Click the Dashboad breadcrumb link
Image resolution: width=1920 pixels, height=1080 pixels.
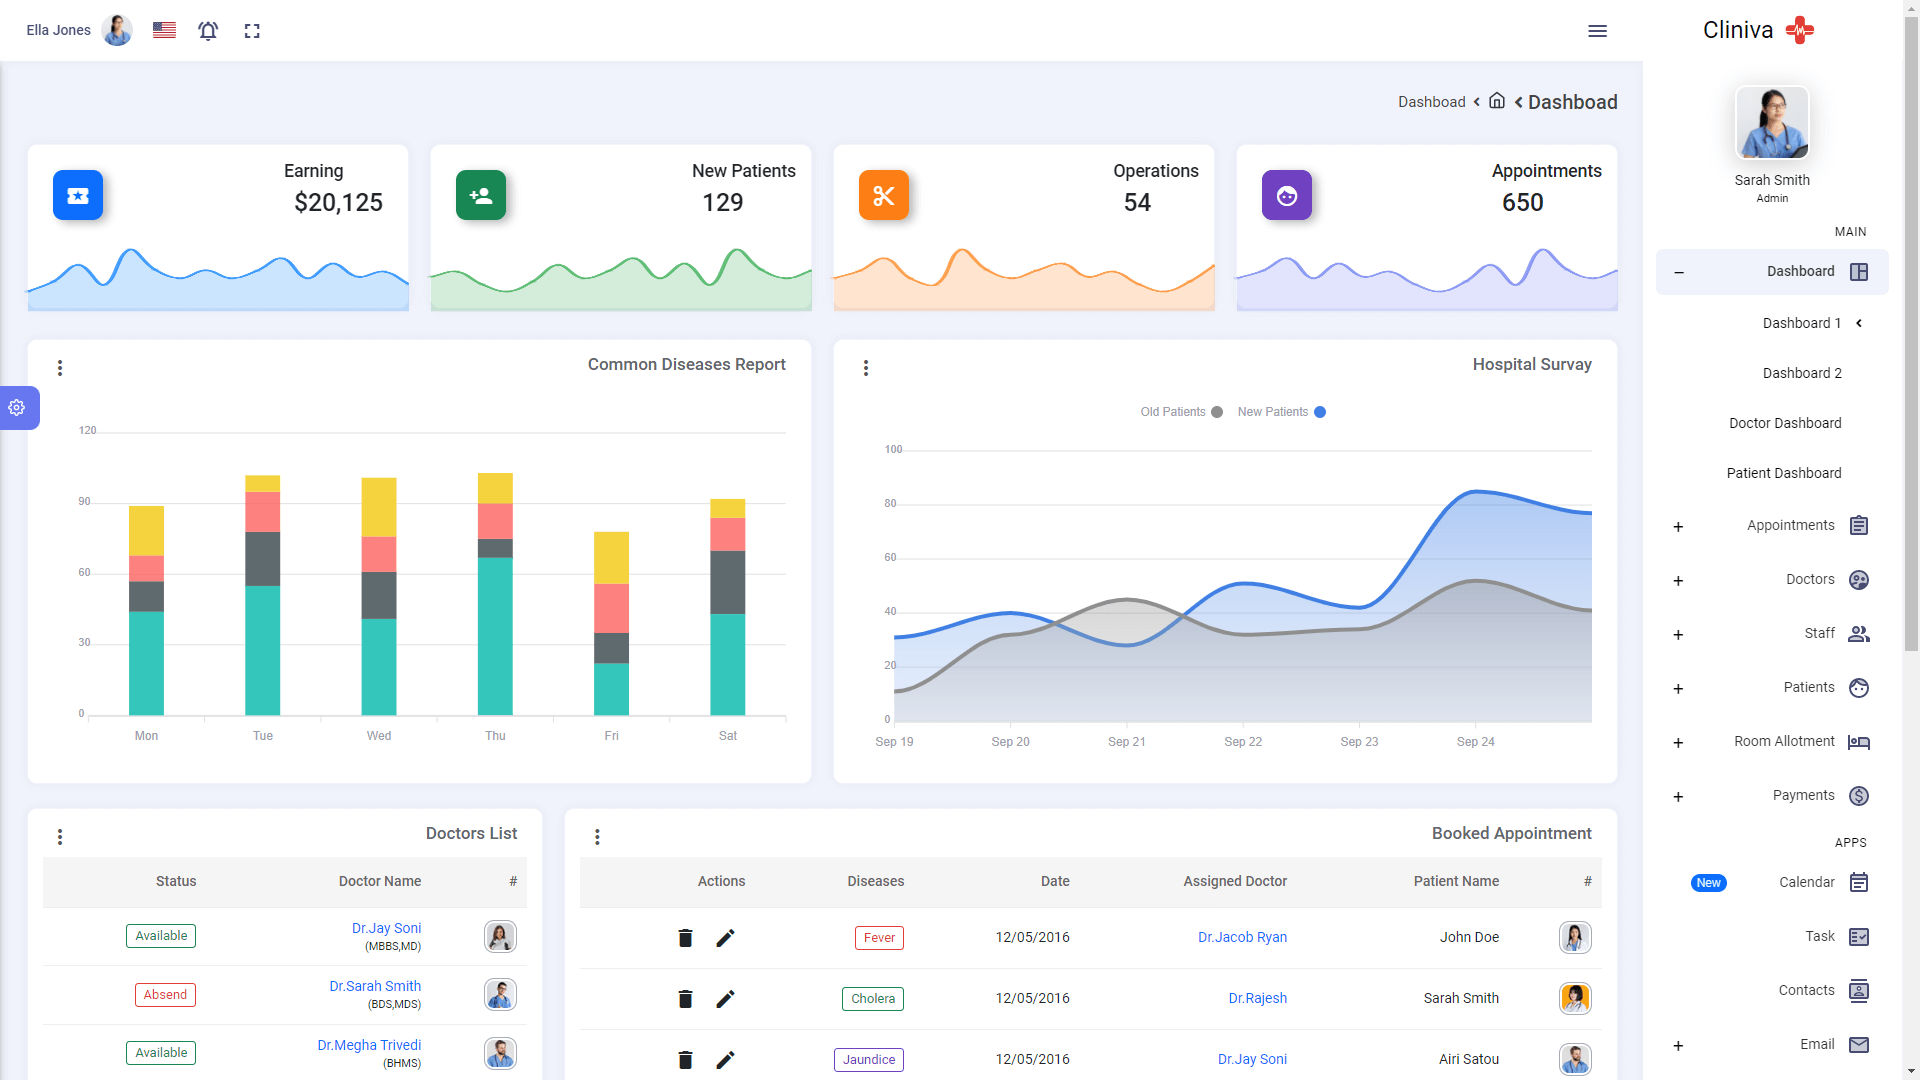click(1432, 102)
